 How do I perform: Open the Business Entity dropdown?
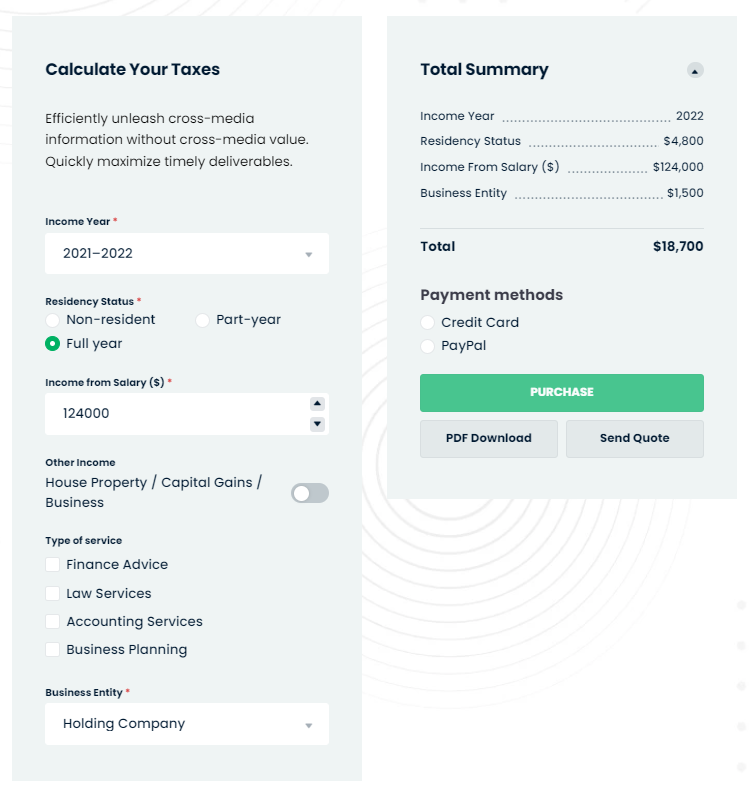coord(187,724)
